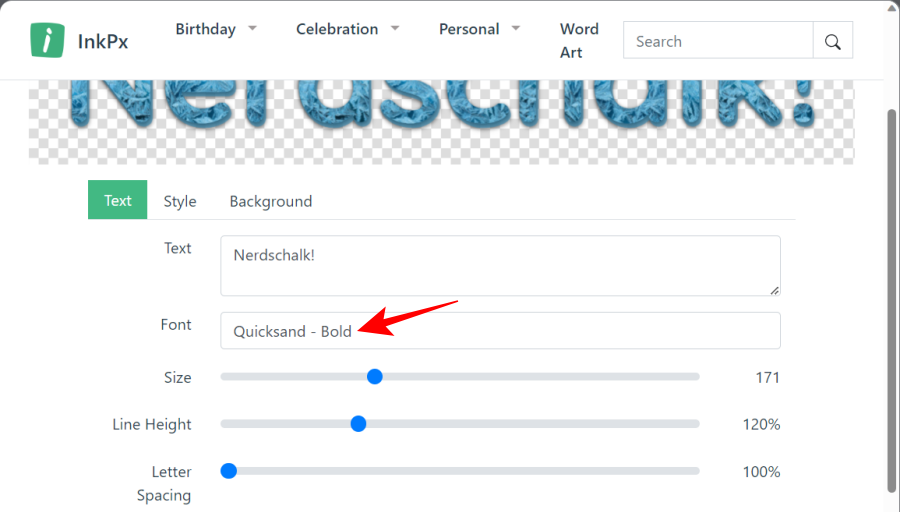The image size is (900, 512).
Task: Open the Celebration dropdown menu
Action: [347, 29]
